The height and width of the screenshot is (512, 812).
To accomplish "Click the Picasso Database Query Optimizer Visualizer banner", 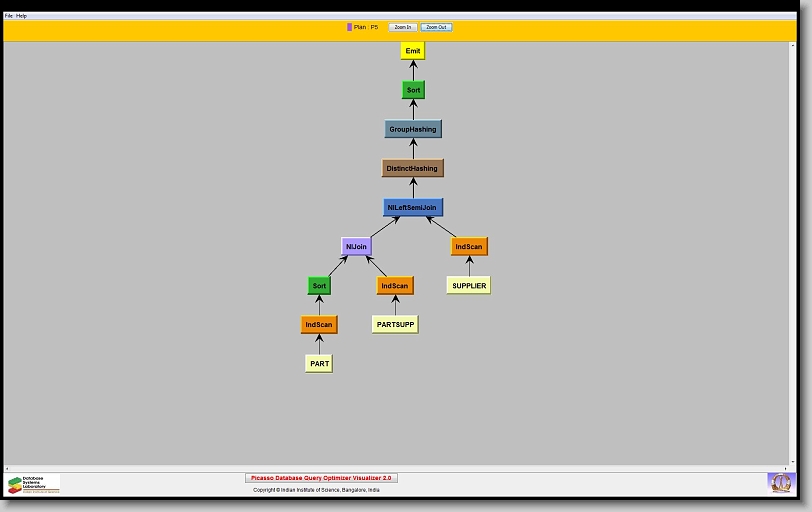I will 321,478.
